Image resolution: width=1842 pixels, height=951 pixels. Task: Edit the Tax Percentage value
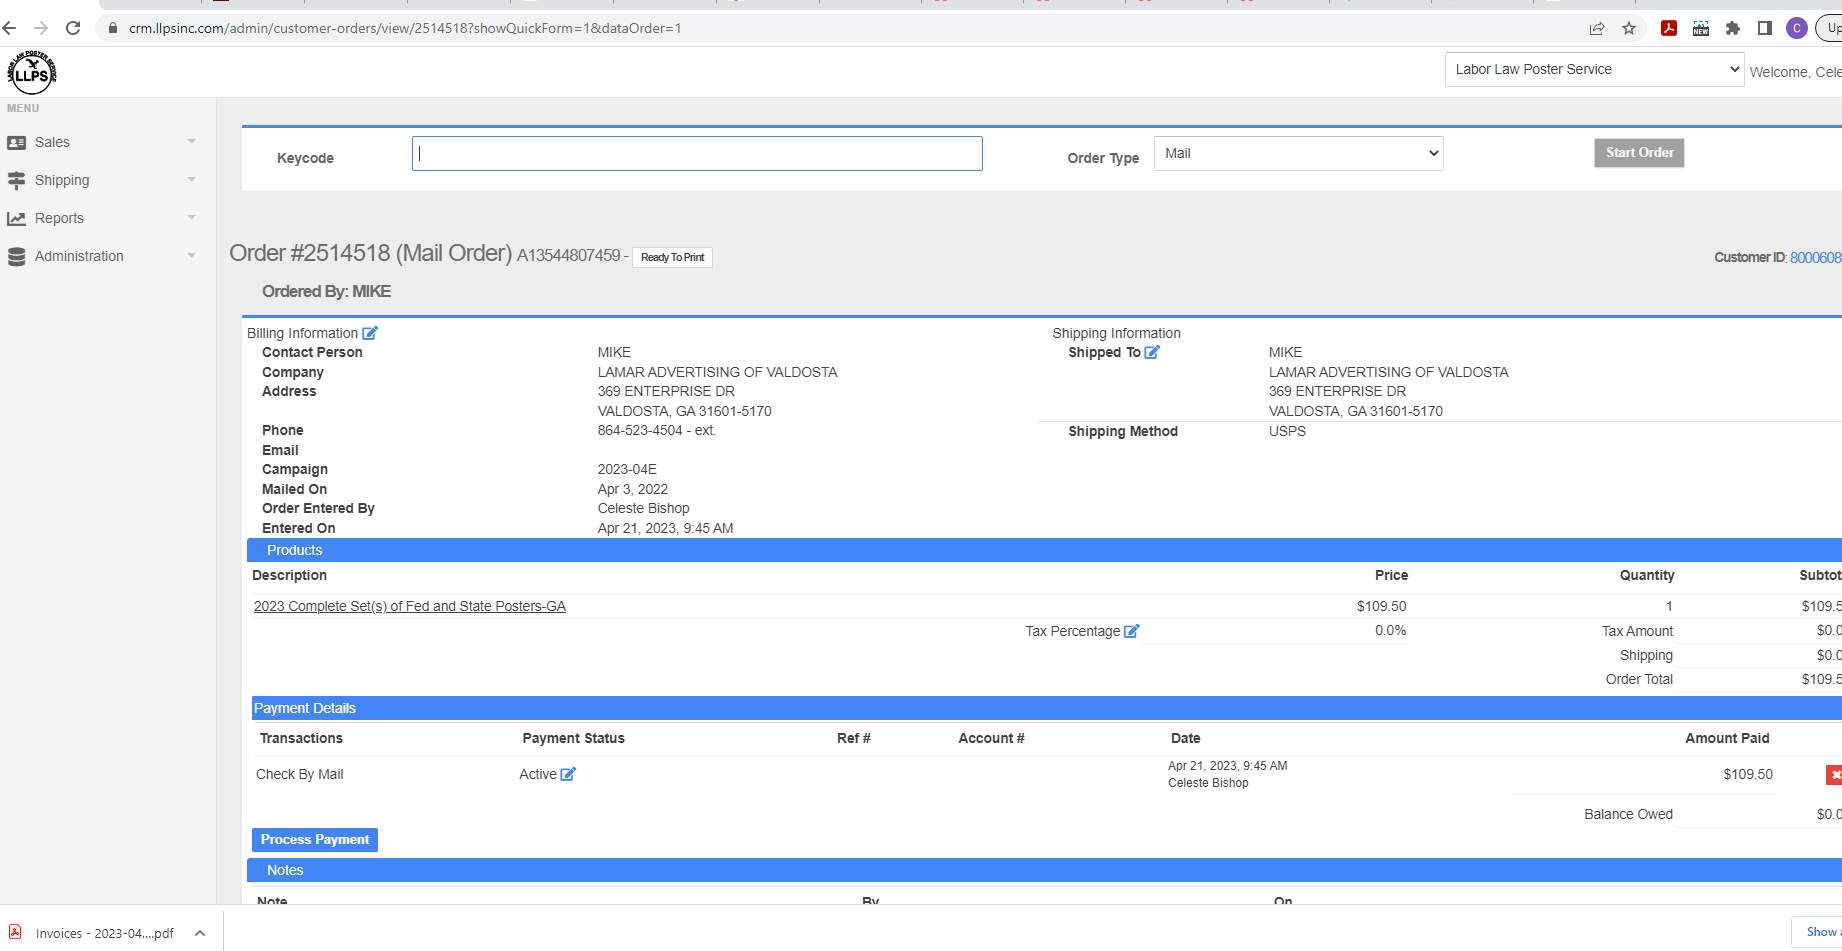pyautogui.click(x=1132, y=631)
